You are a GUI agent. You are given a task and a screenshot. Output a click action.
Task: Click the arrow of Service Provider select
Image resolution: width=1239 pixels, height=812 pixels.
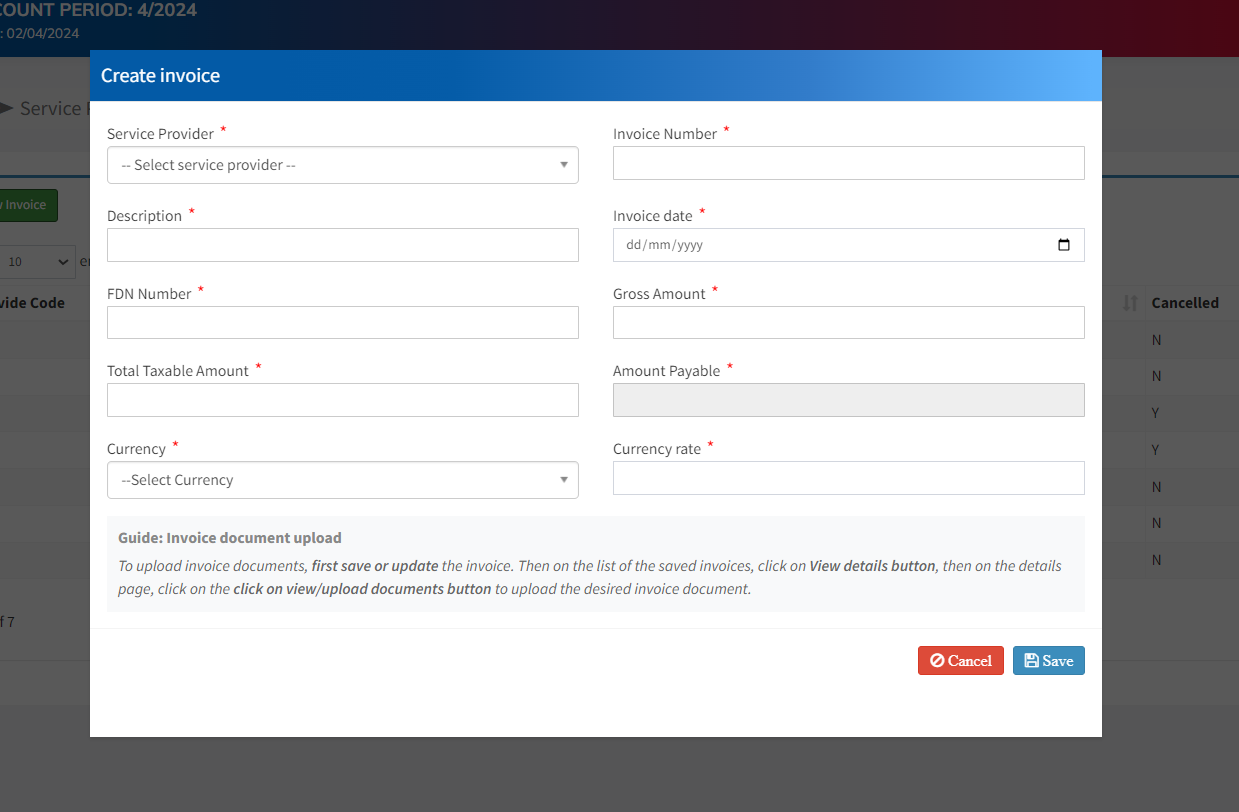564,165
